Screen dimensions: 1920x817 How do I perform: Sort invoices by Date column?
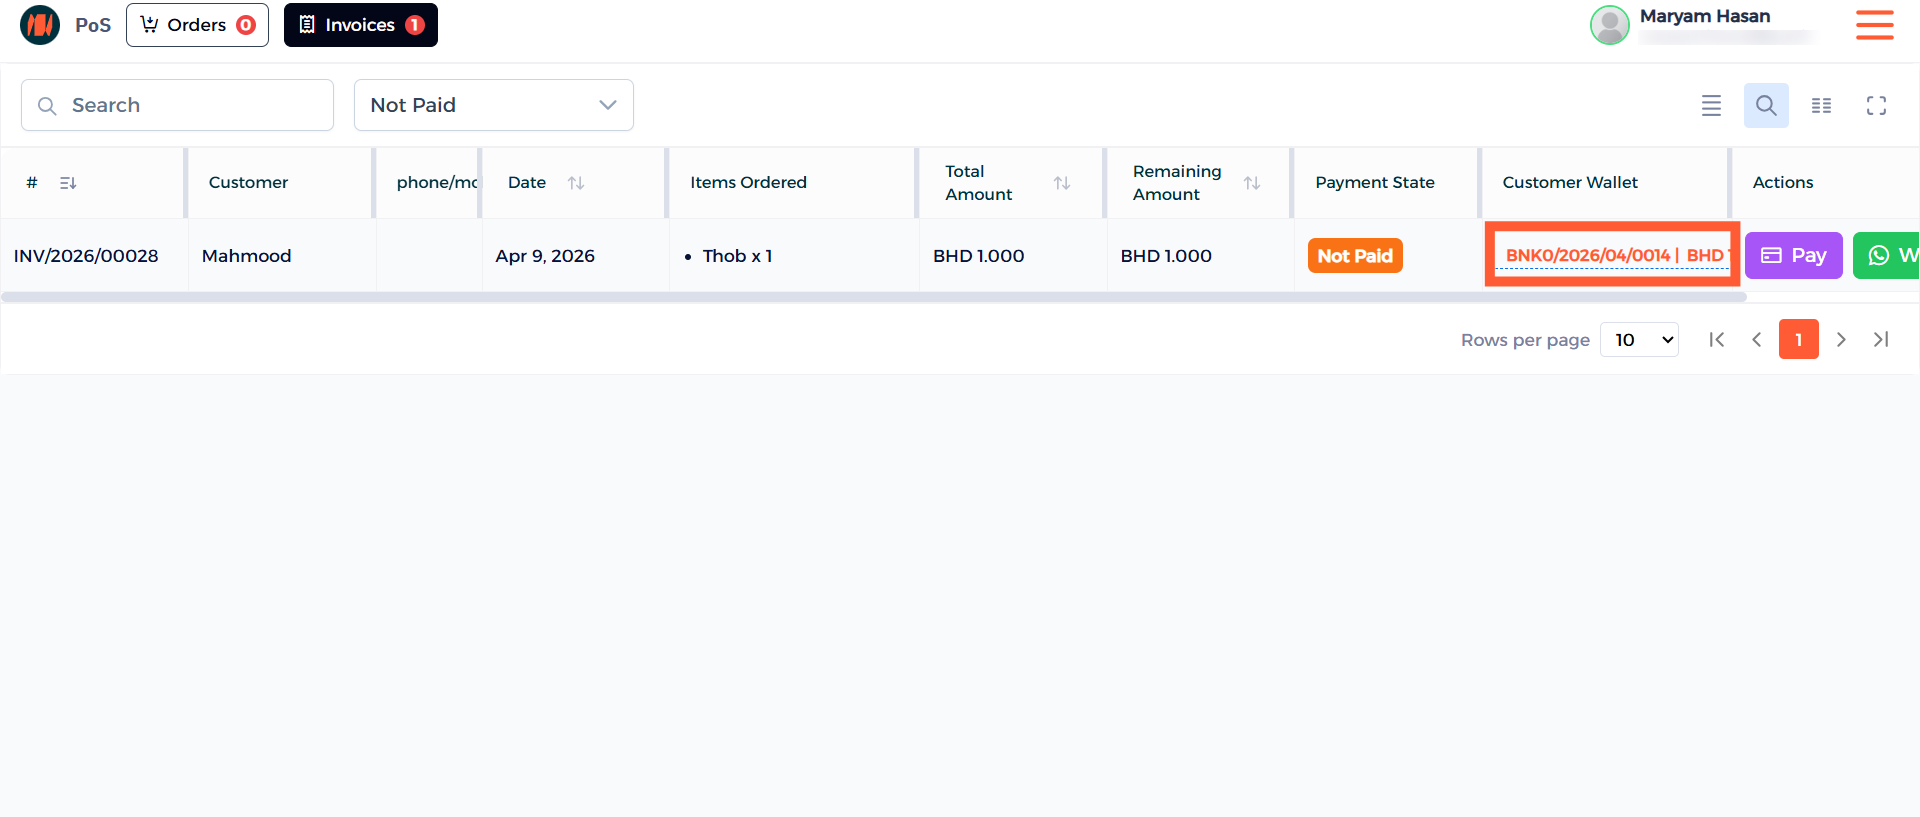tap(576, 183)
